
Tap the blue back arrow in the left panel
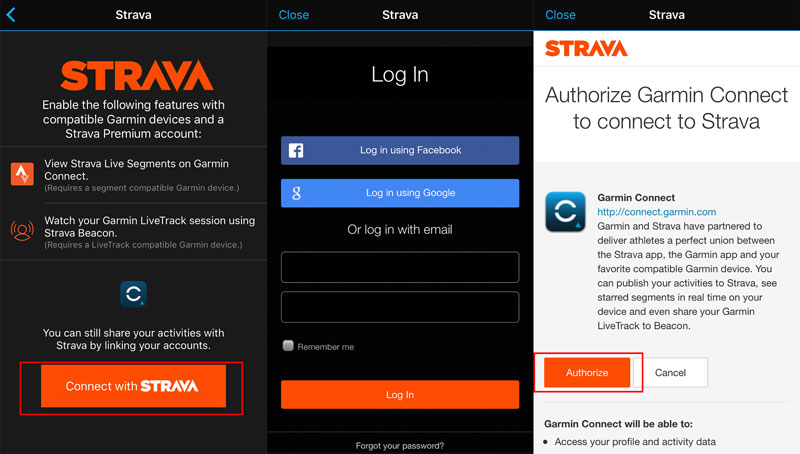(x=11, y=14)
